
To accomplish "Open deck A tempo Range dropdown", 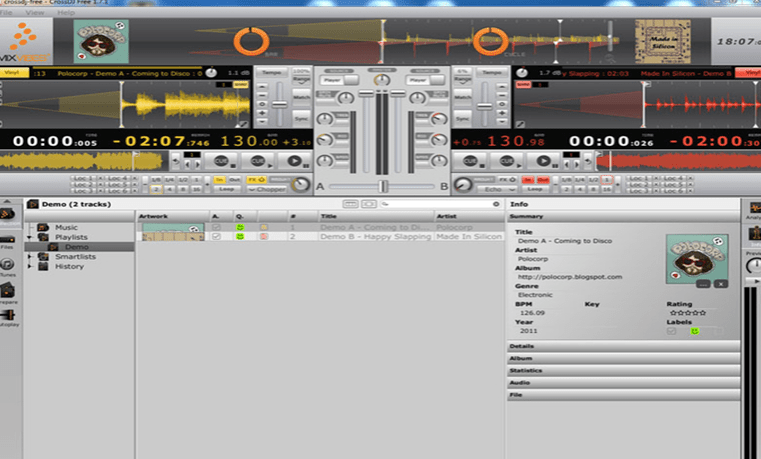I will point(301,79).
